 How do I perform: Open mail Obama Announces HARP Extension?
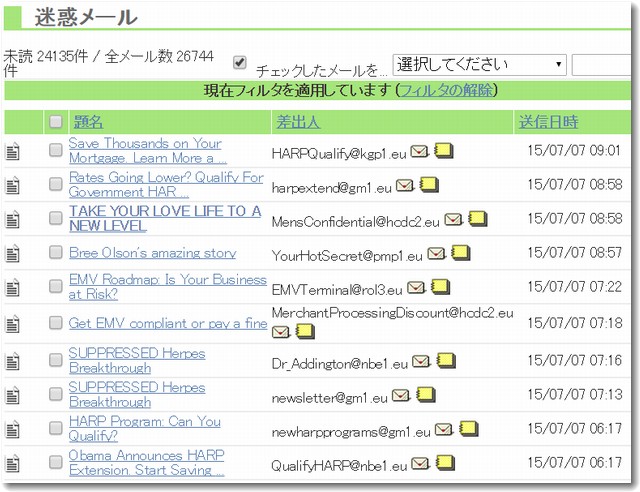tap(147, 462)
